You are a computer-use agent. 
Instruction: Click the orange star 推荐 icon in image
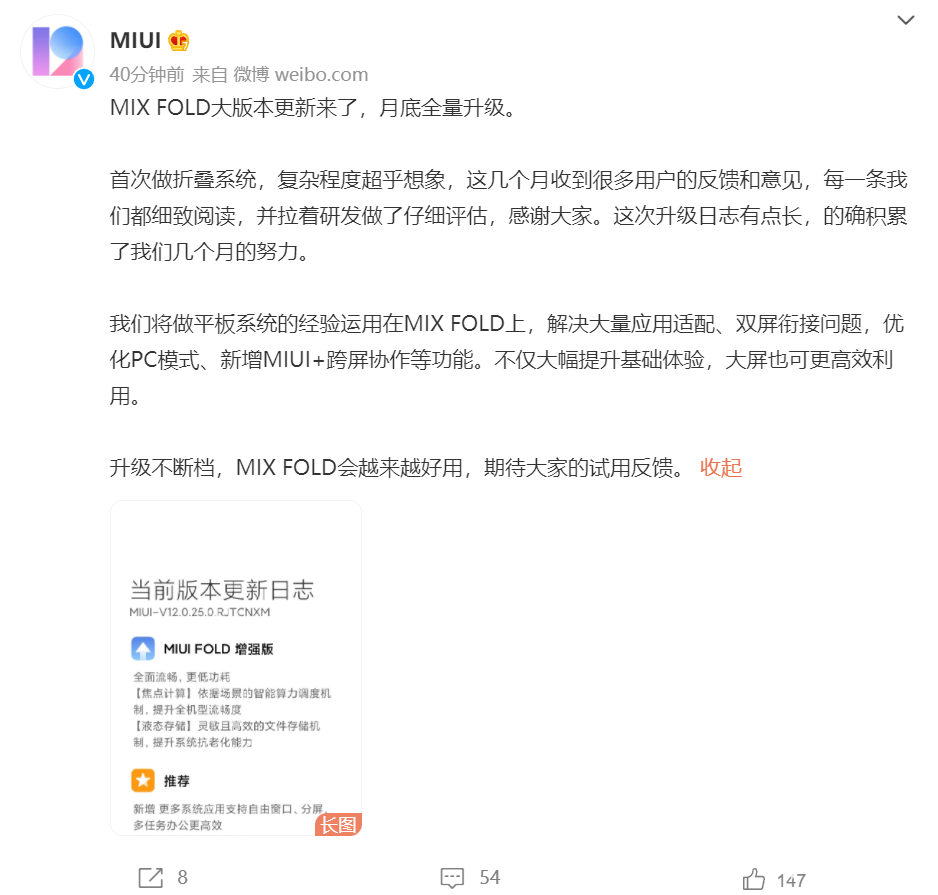(143, 780)
